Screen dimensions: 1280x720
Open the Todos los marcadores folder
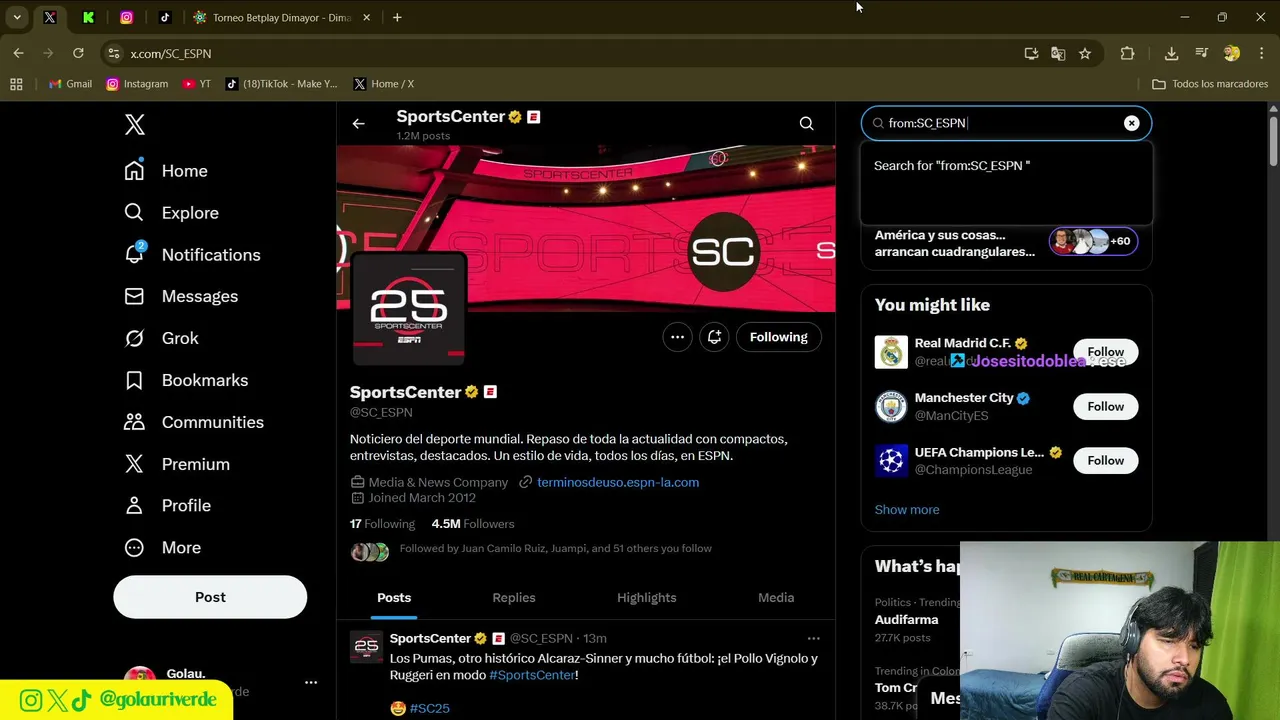pos(1210,84)
